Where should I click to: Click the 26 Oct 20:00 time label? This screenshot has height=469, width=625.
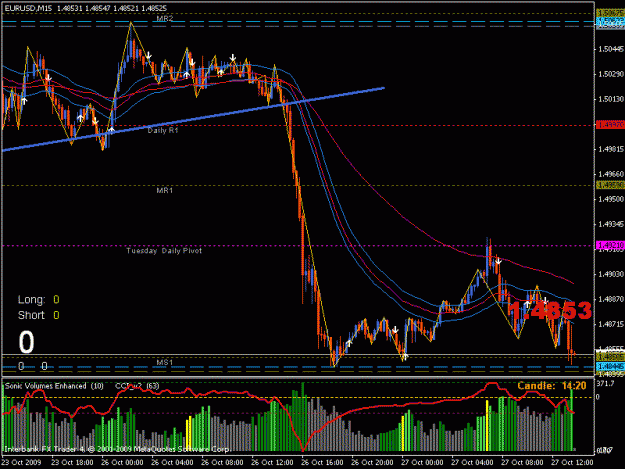[x=372, y=462]
